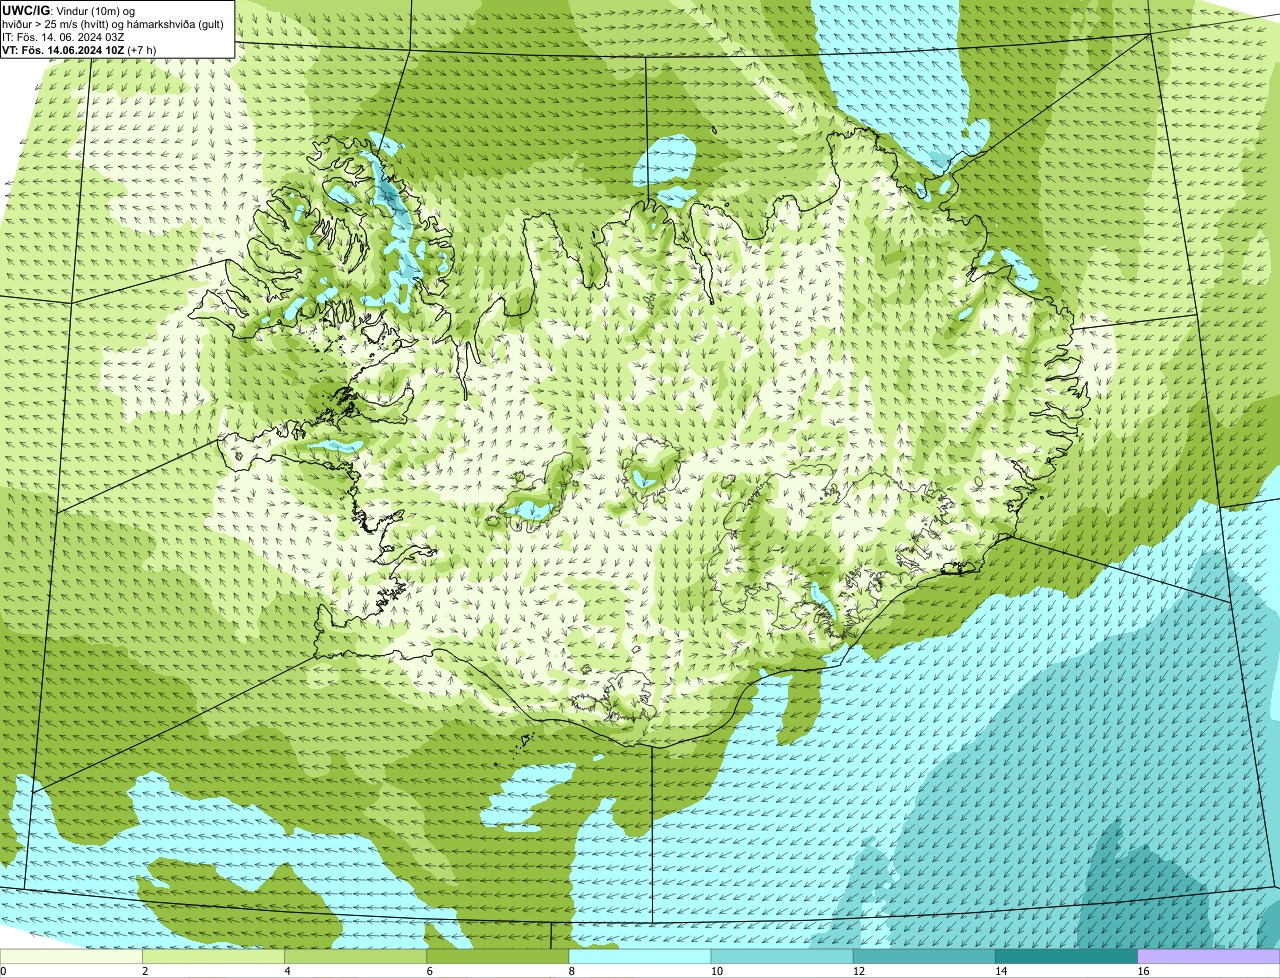Click the 0–2 m/s pale yellow legend swatch
The height and width of the screenshot is (978, 1280).
coord(71,956)
